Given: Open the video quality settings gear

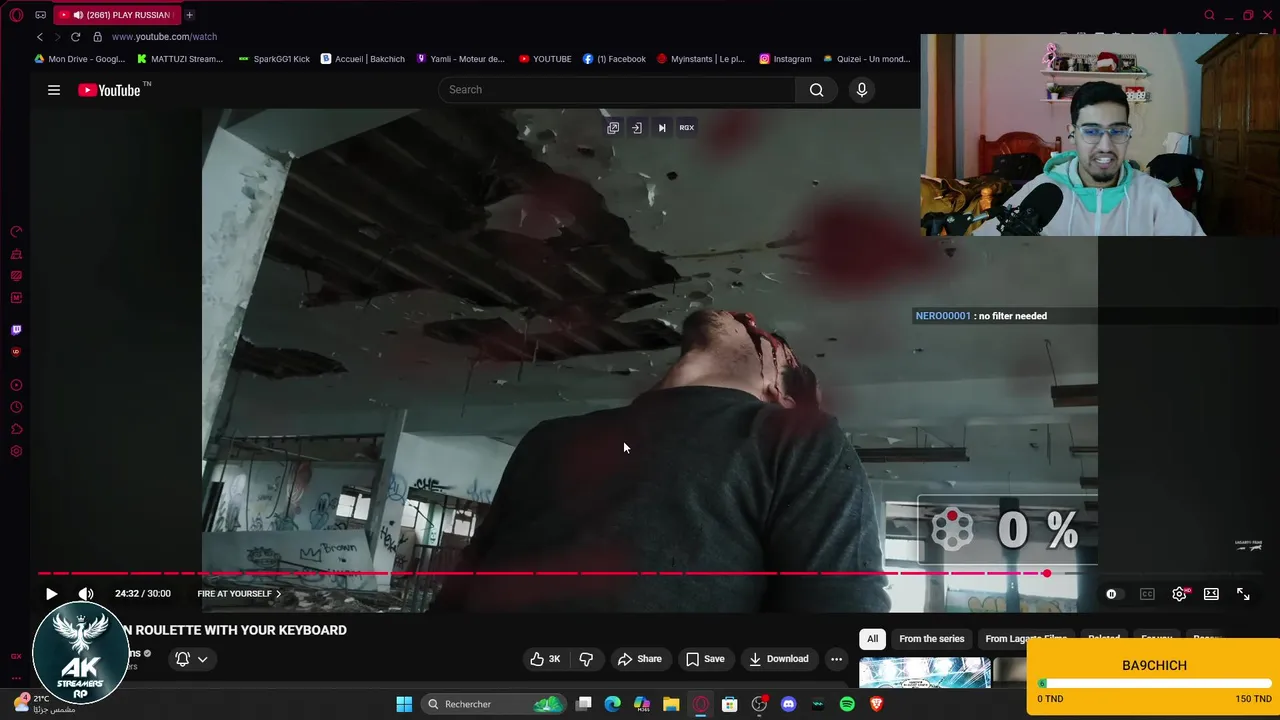Looking at the screenshot, I should 1180,594.
